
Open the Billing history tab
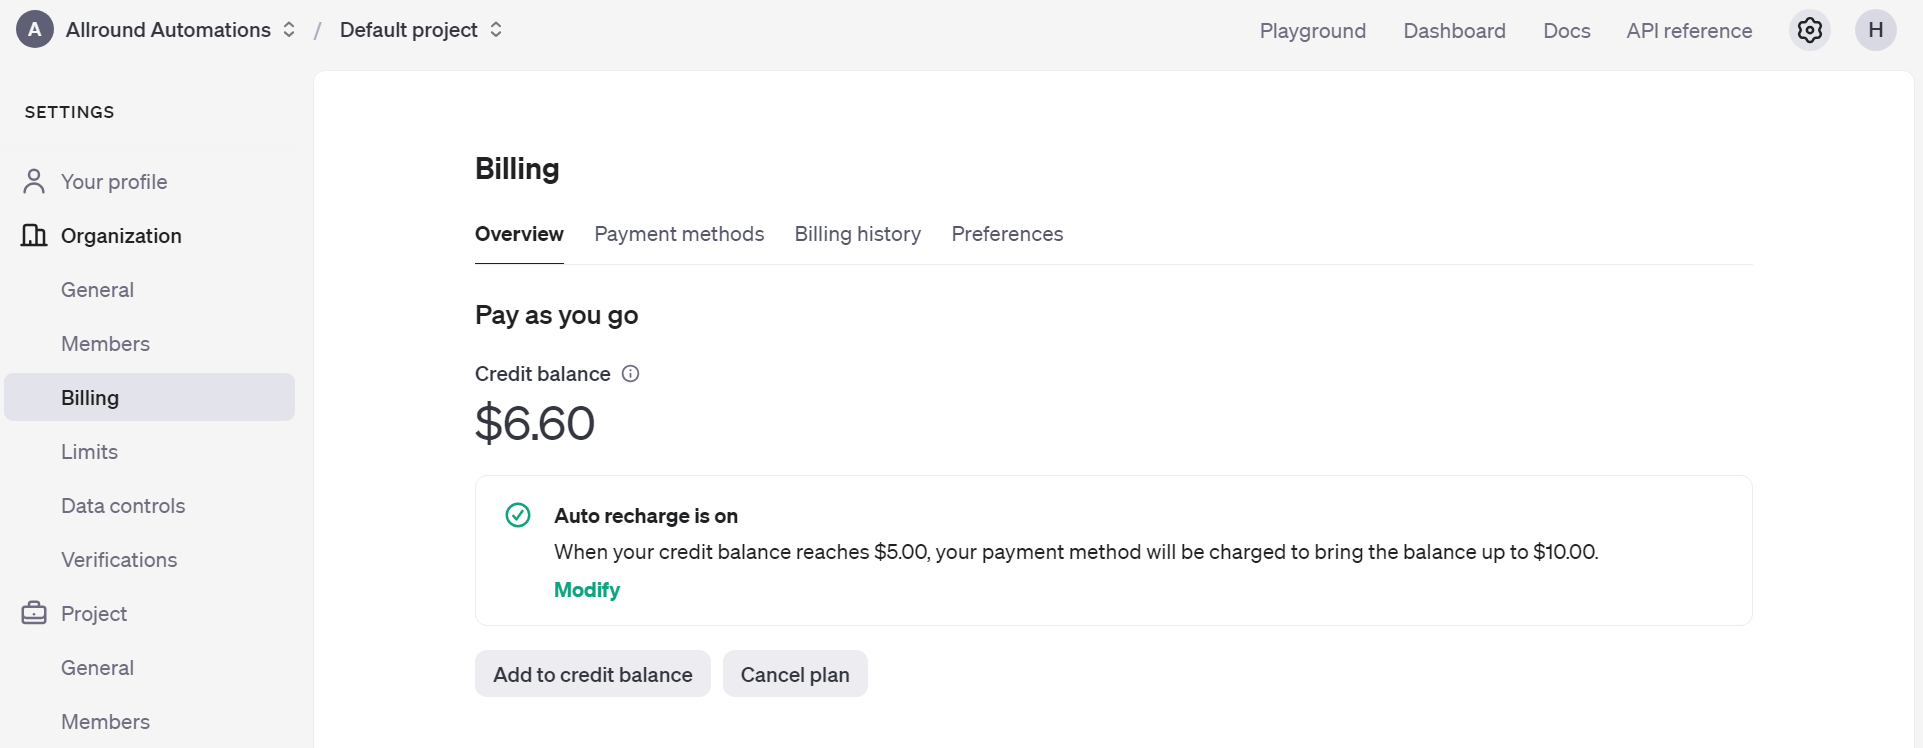click(x=858, y=233)
